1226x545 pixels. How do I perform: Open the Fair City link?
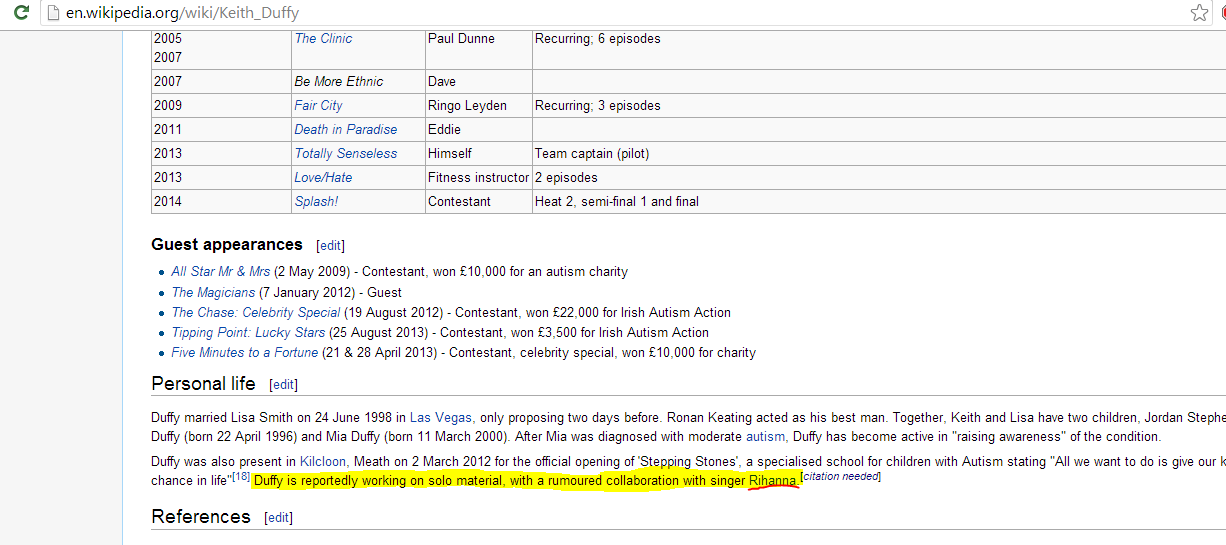[318, 106]
